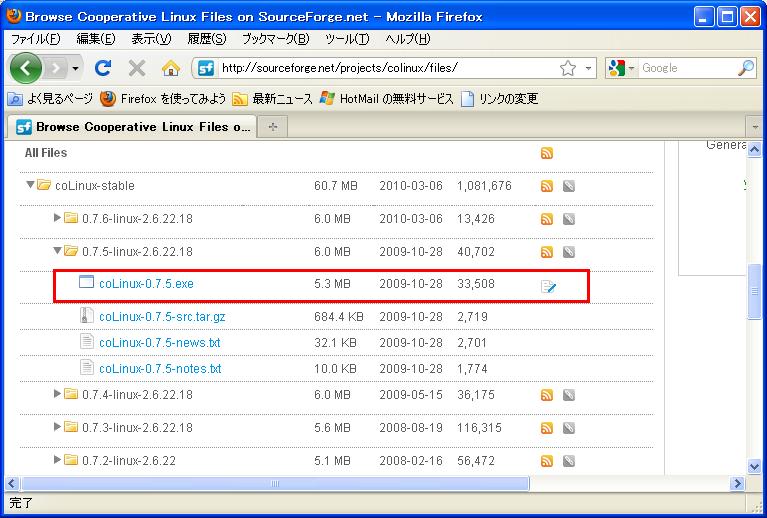Open the 履歴(S) menu
Viewport: 767px width, 518px height.
(207, 39)
